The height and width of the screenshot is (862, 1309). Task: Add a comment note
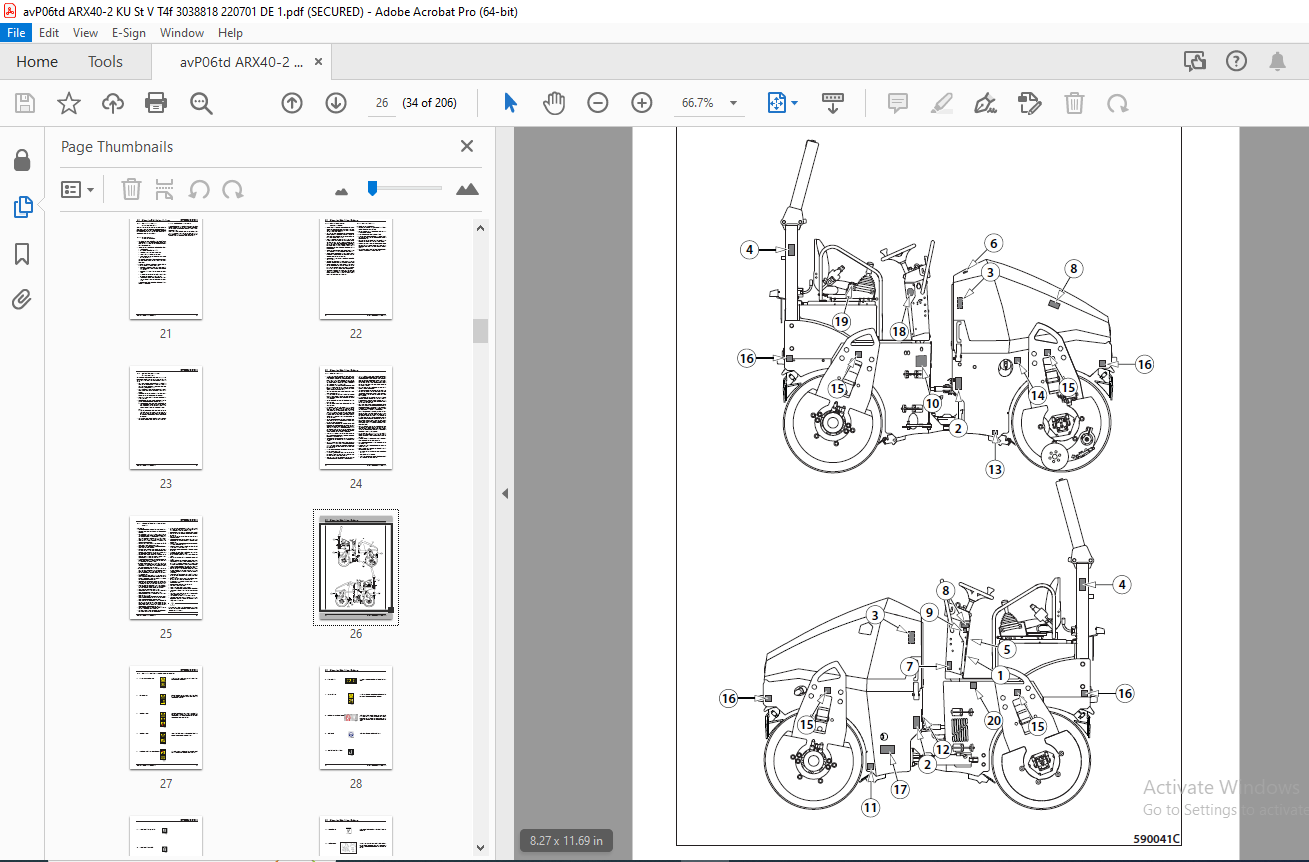pos(898,103)
